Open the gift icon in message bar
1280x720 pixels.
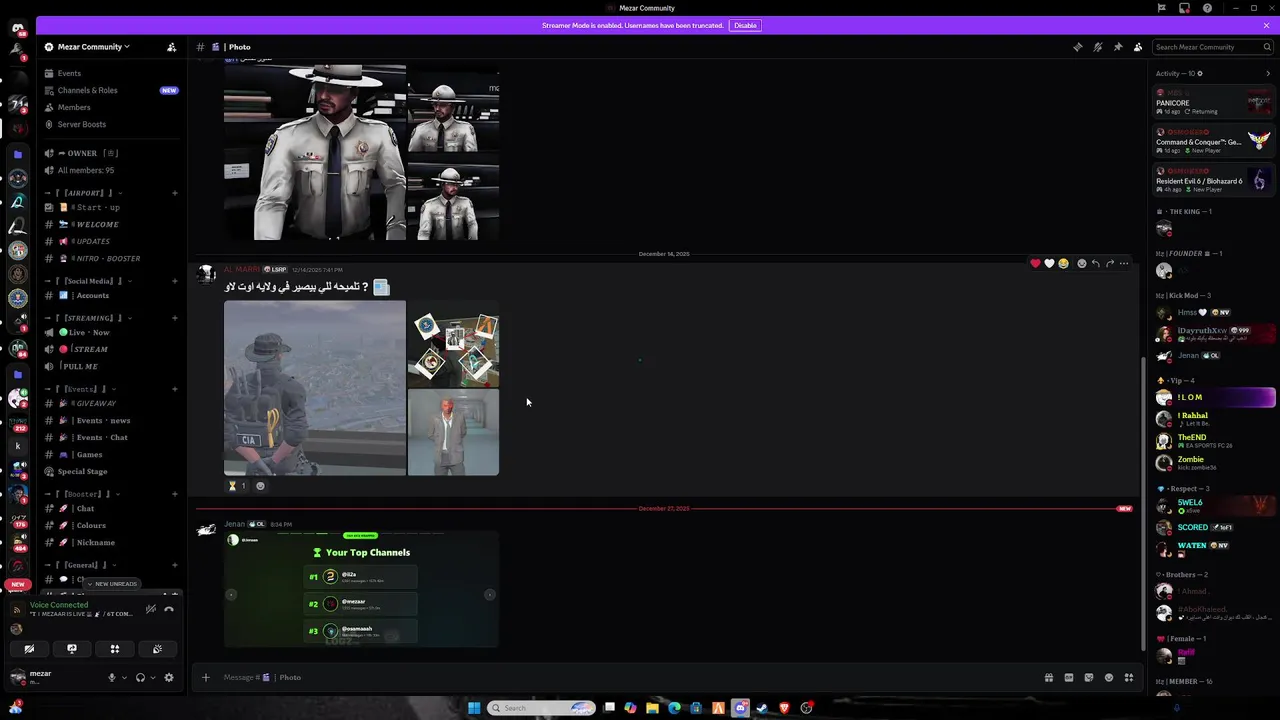coord(1049,677)
